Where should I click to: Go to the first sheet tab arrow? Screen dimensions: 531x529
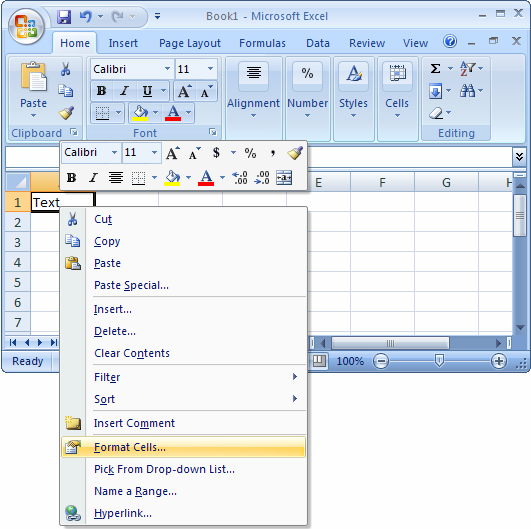point(13,342)
